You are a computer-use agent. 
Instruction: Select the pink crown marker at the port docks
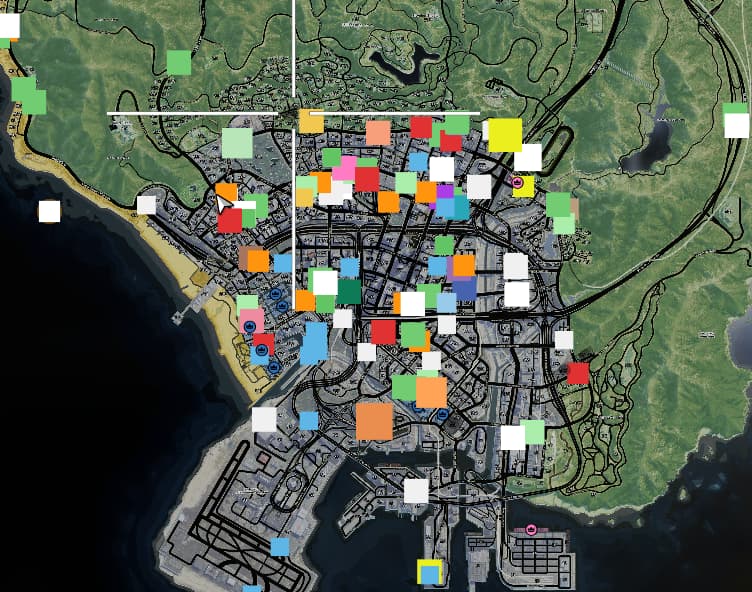531,530
